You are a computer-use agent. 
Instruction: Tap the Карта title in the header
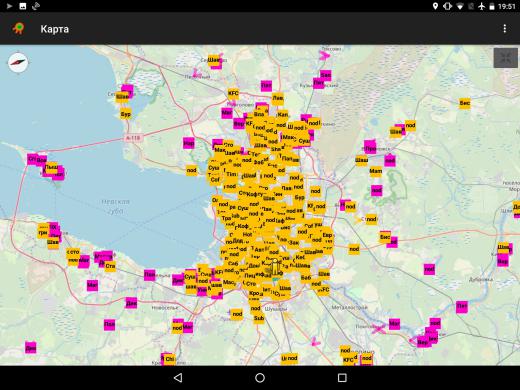55,29
